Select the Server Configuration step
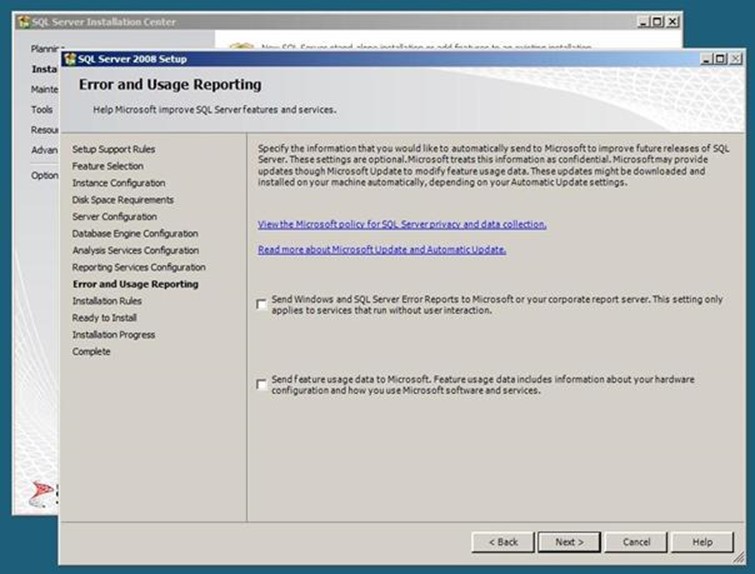755x574 pixels. 115,217
